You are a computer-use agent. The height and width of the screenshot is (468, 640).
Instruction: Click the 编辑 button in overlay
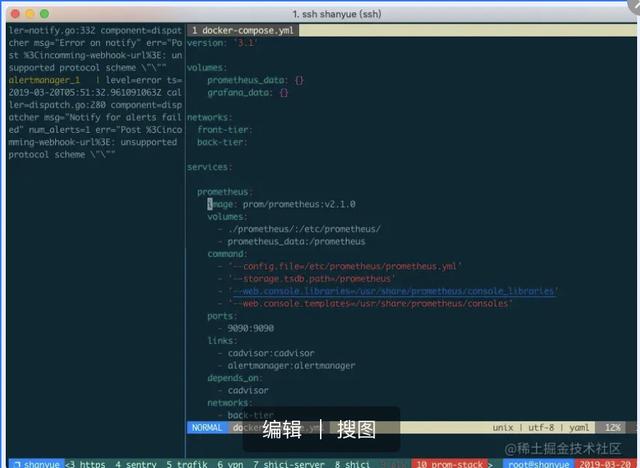pyautogui.click(x=282, y=430)
